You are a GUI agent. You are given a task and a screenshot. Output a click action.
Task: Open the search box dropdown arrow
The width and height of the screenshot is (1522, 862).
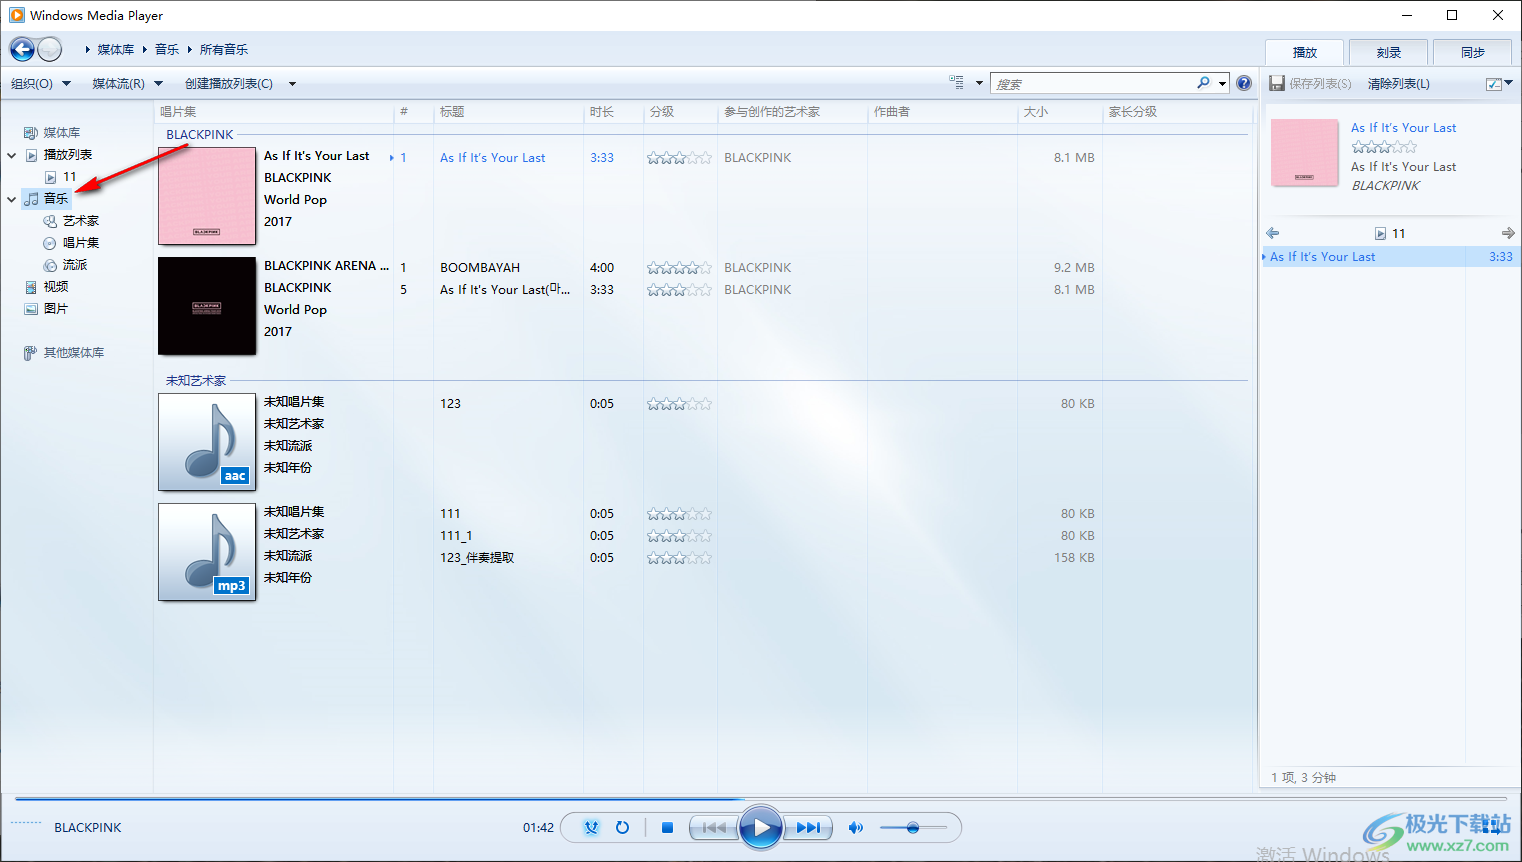pos(1222,84)
